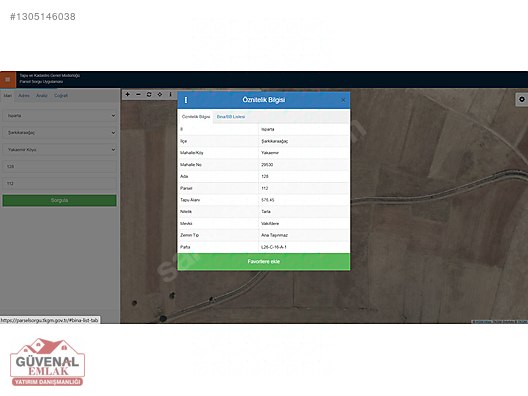Zoom out with the minus icon
Image resolution: width=528 pixels, height=396 pixels.
(138, 95)
